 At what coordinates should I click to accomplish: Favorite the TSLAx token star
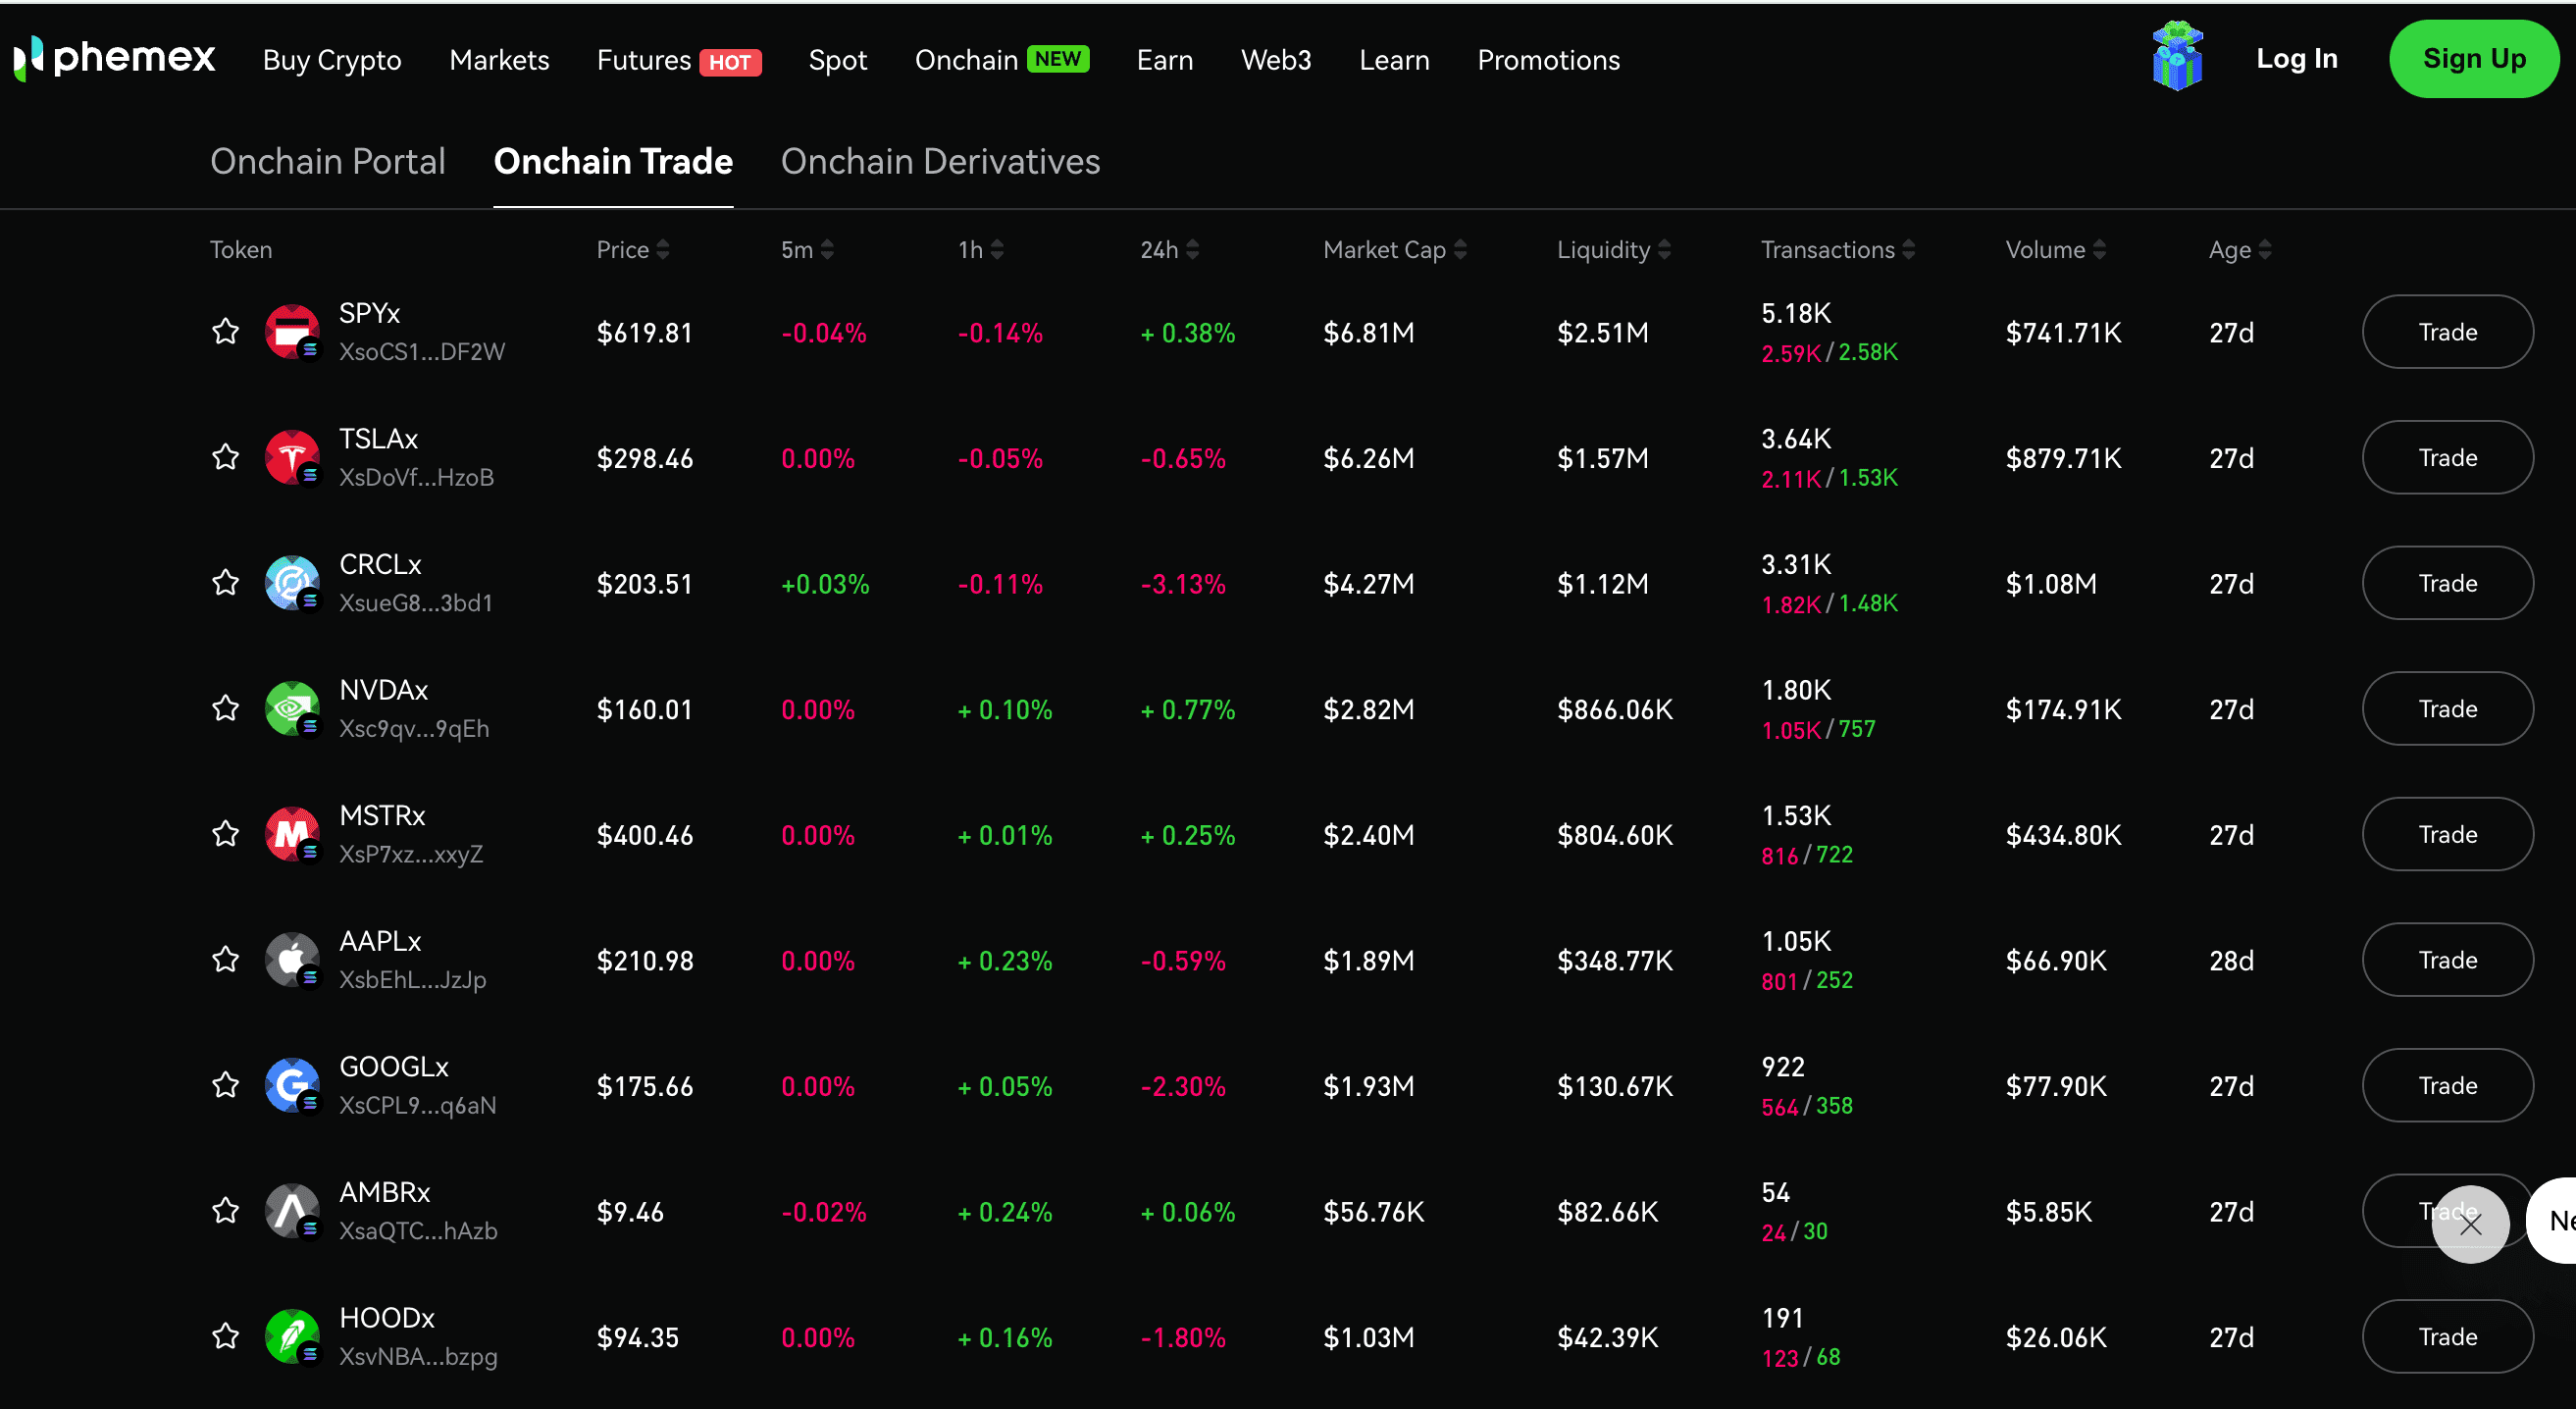coord(226,457)
